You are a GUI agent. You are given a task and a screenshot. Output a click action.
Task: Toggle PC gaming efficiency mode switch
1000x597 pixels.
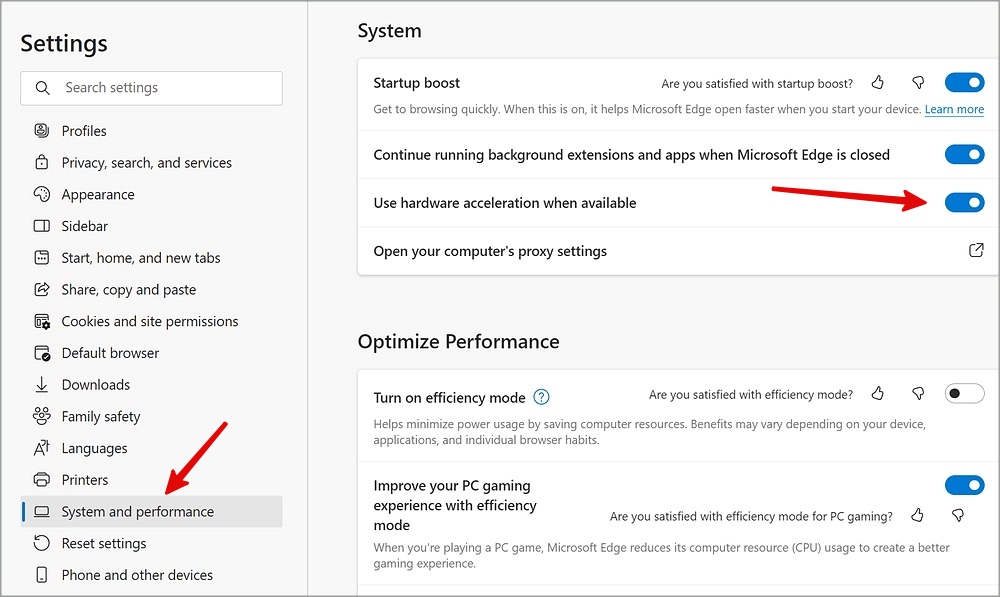click(964, 485)
